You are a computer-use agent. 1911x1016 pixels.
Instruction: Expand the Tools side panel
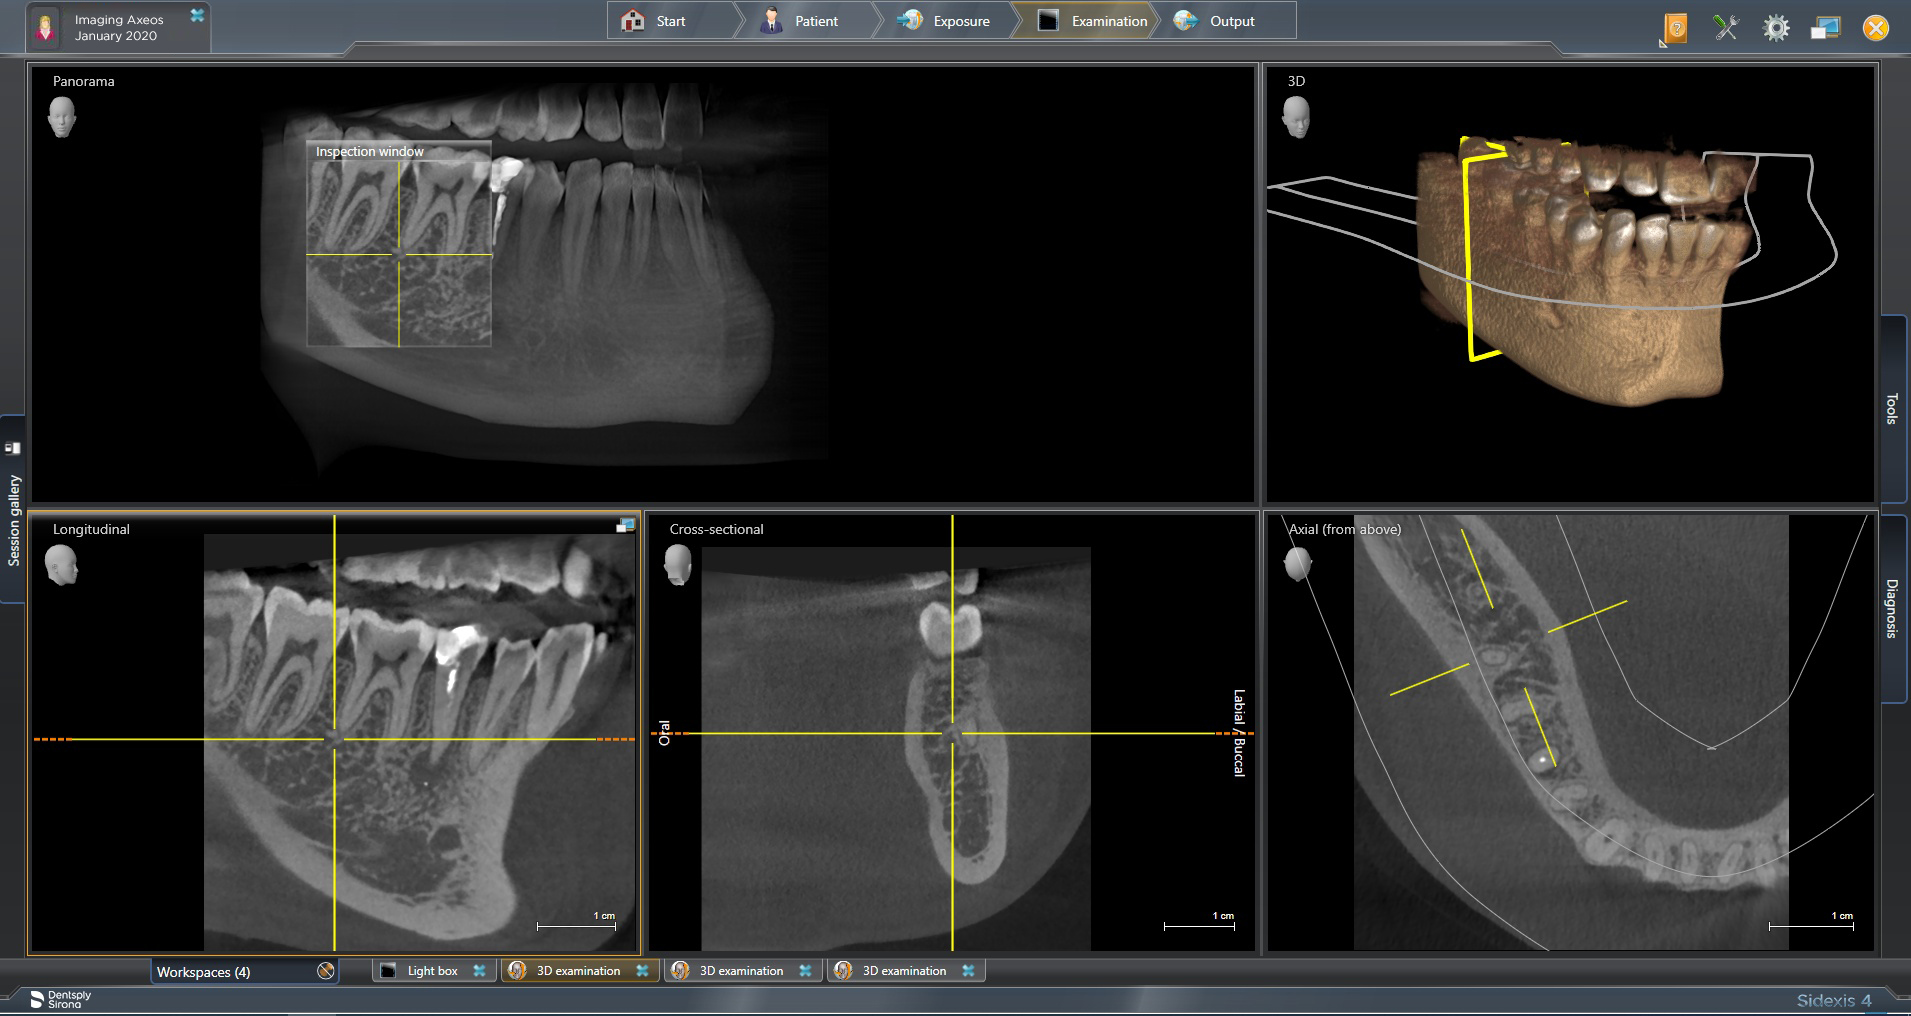point(1892,408)
